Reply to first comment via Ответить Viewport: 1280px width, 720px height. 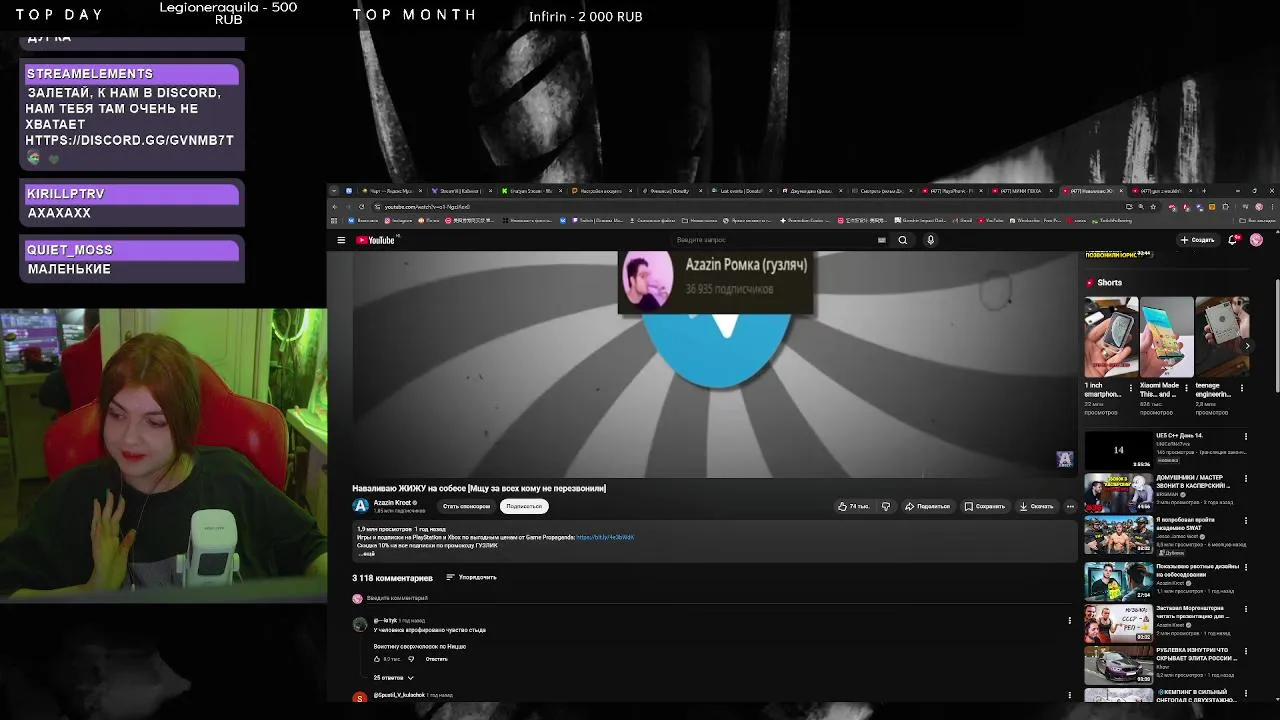[x=437, y=659]
